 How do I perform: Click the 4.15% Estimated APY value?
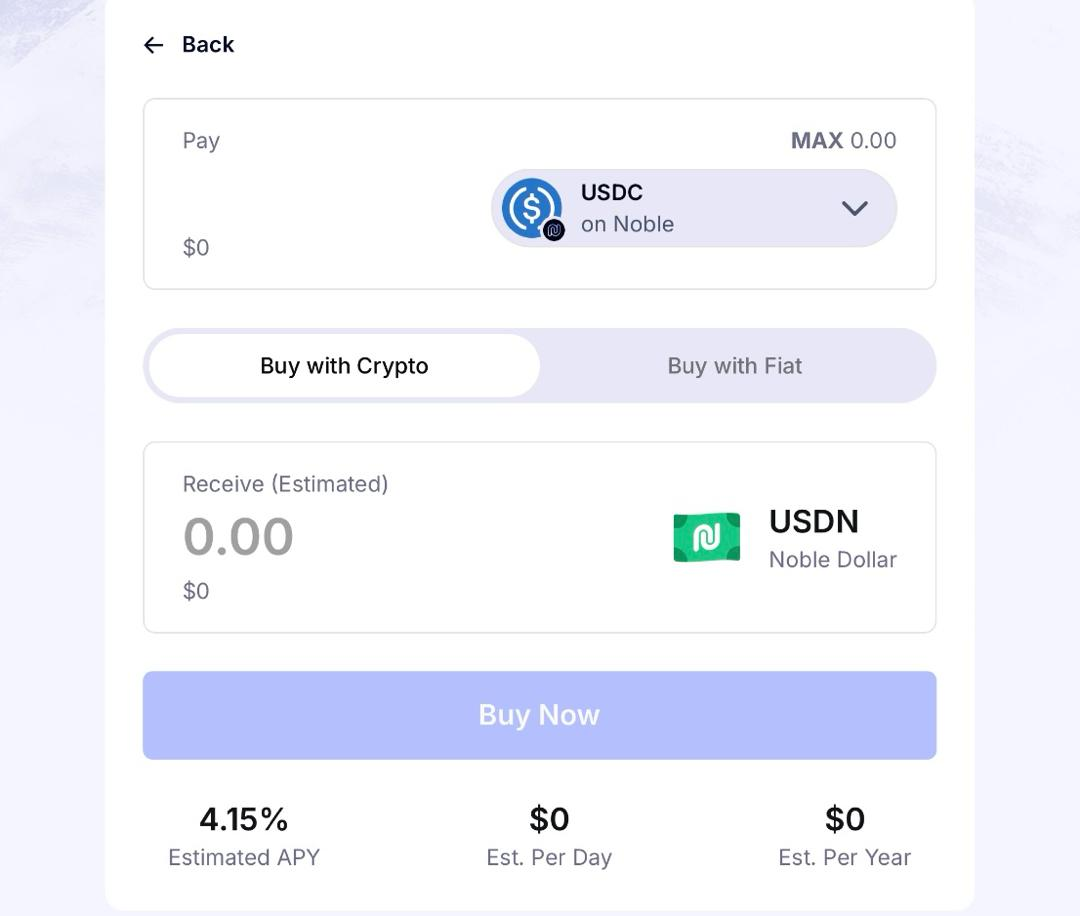243,818
